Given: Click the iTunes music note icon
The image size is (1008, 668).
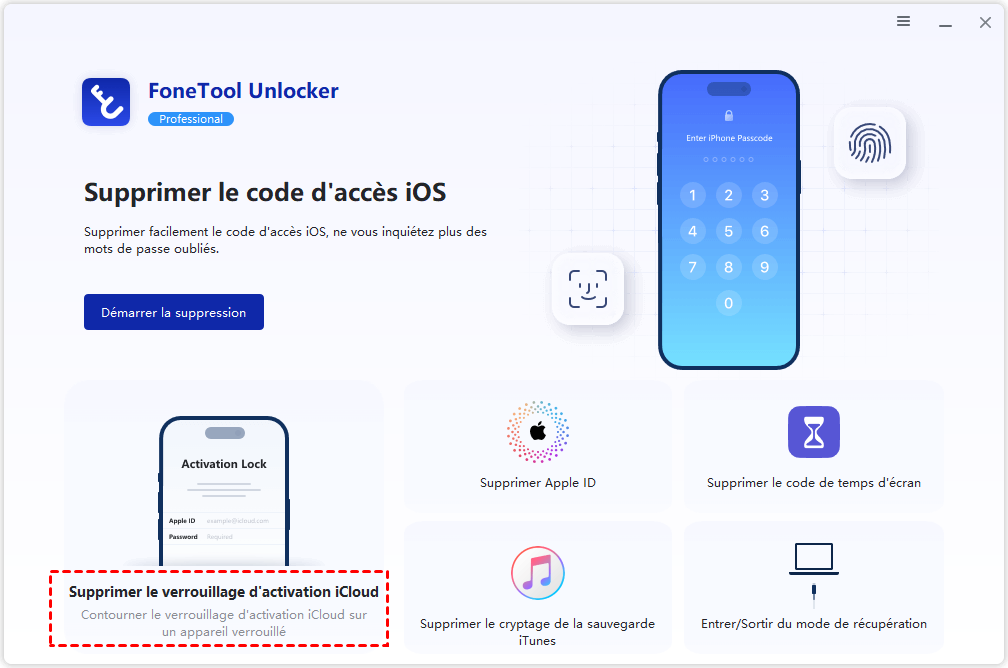Looking at the screenshot, I should coord(538,573).
